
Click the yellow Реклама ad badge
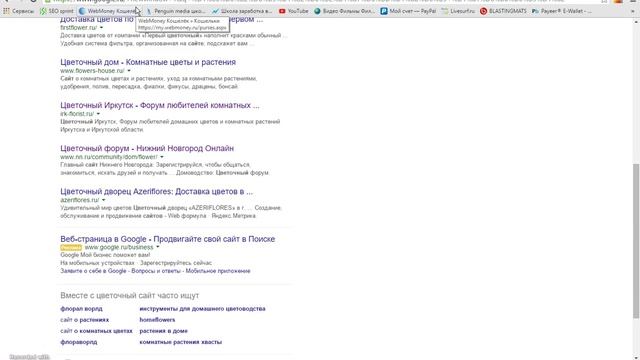[x=71, y=247]
